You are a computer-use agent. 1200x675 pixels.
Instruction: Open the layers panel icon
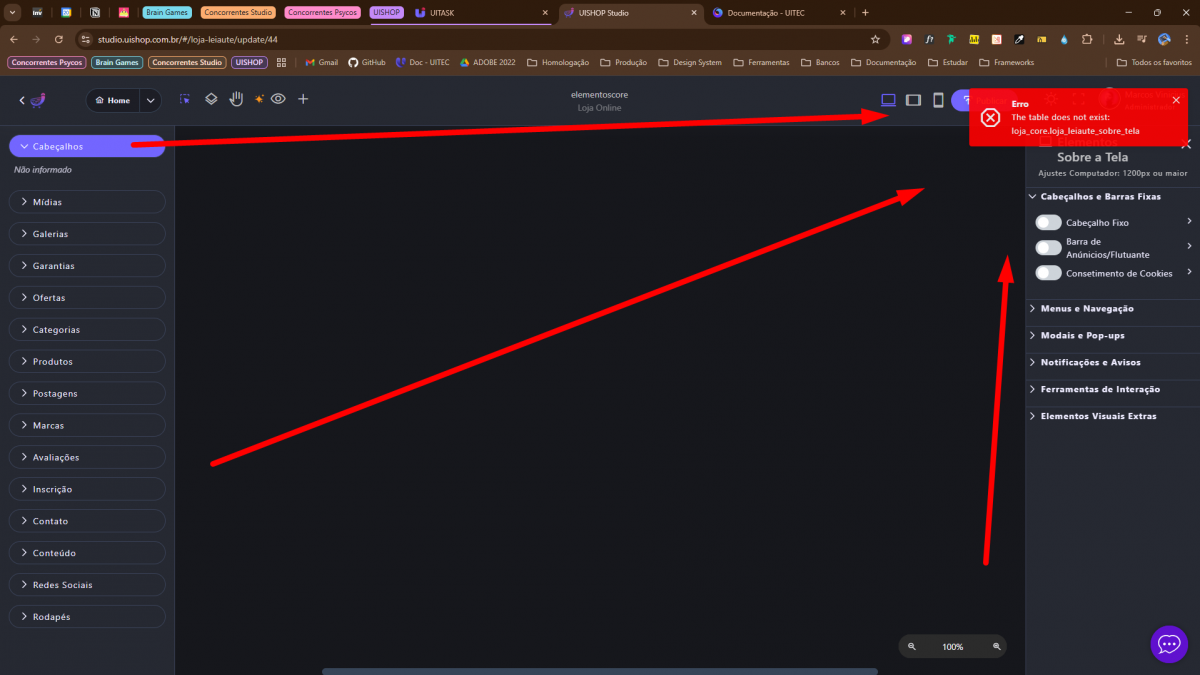click(x=211, y=100)
